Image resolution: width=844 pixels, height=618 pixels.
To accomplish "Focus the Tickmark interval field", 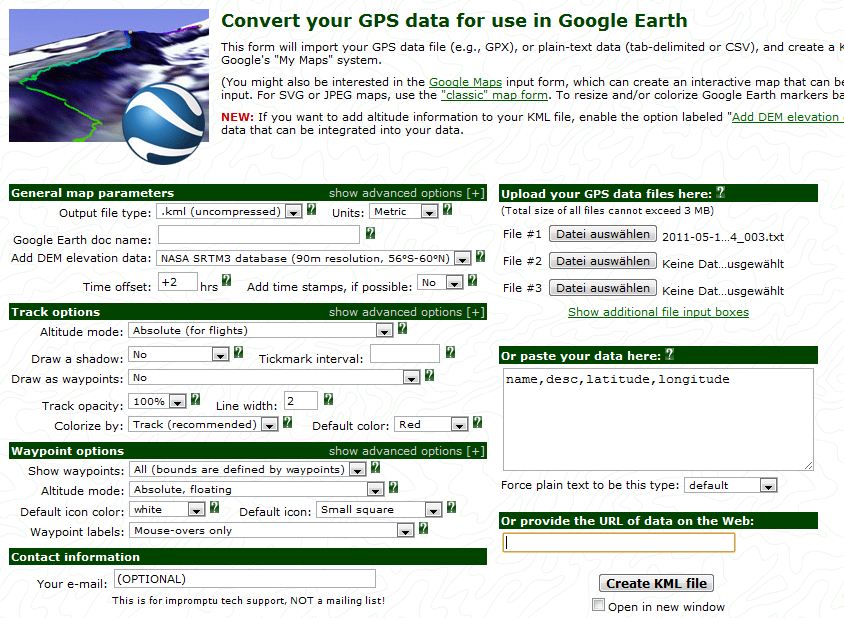I will 405,354.
